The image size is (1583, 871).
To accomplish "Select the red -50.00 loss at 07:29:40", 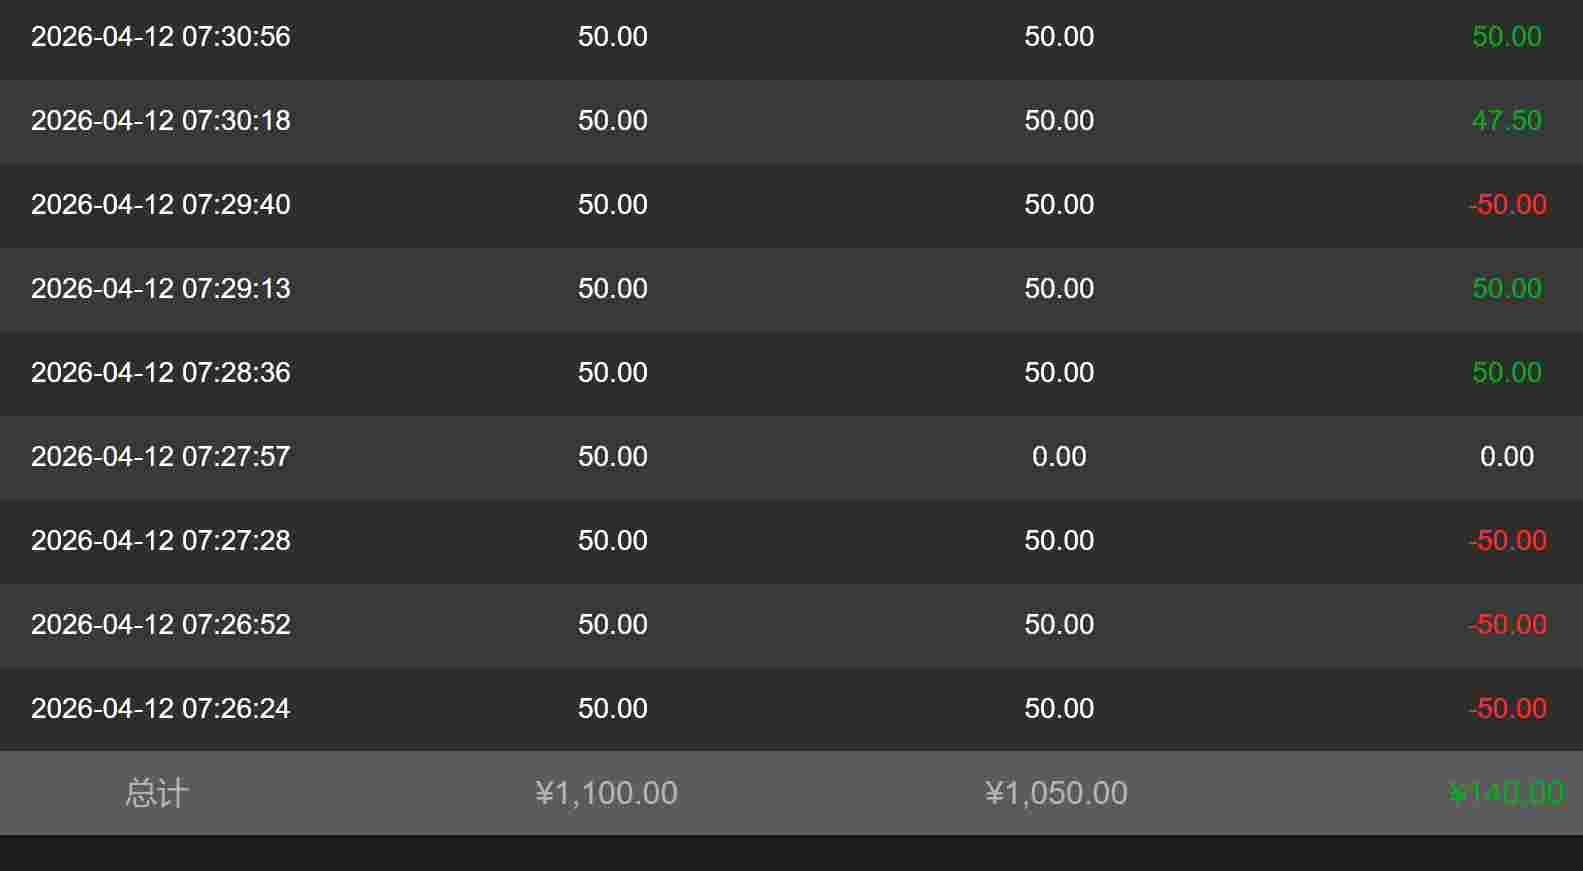I will point(1507,205).
